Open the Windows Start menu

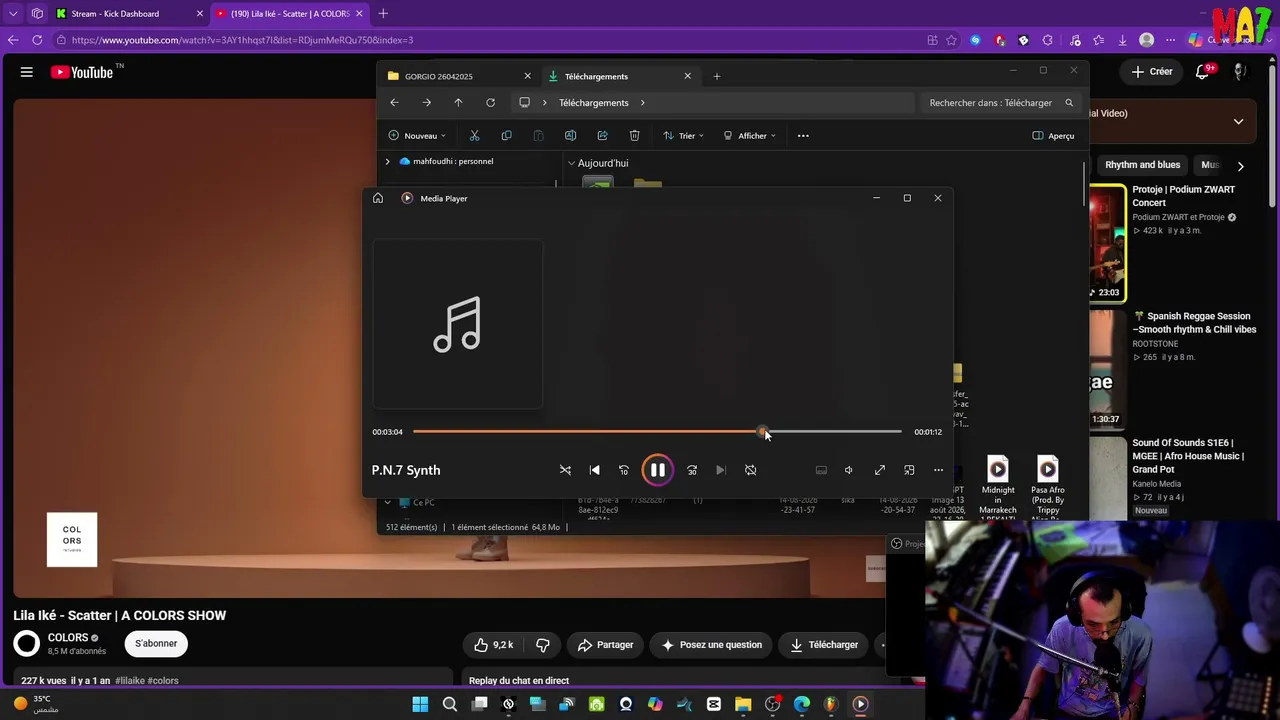coord(420,704)
